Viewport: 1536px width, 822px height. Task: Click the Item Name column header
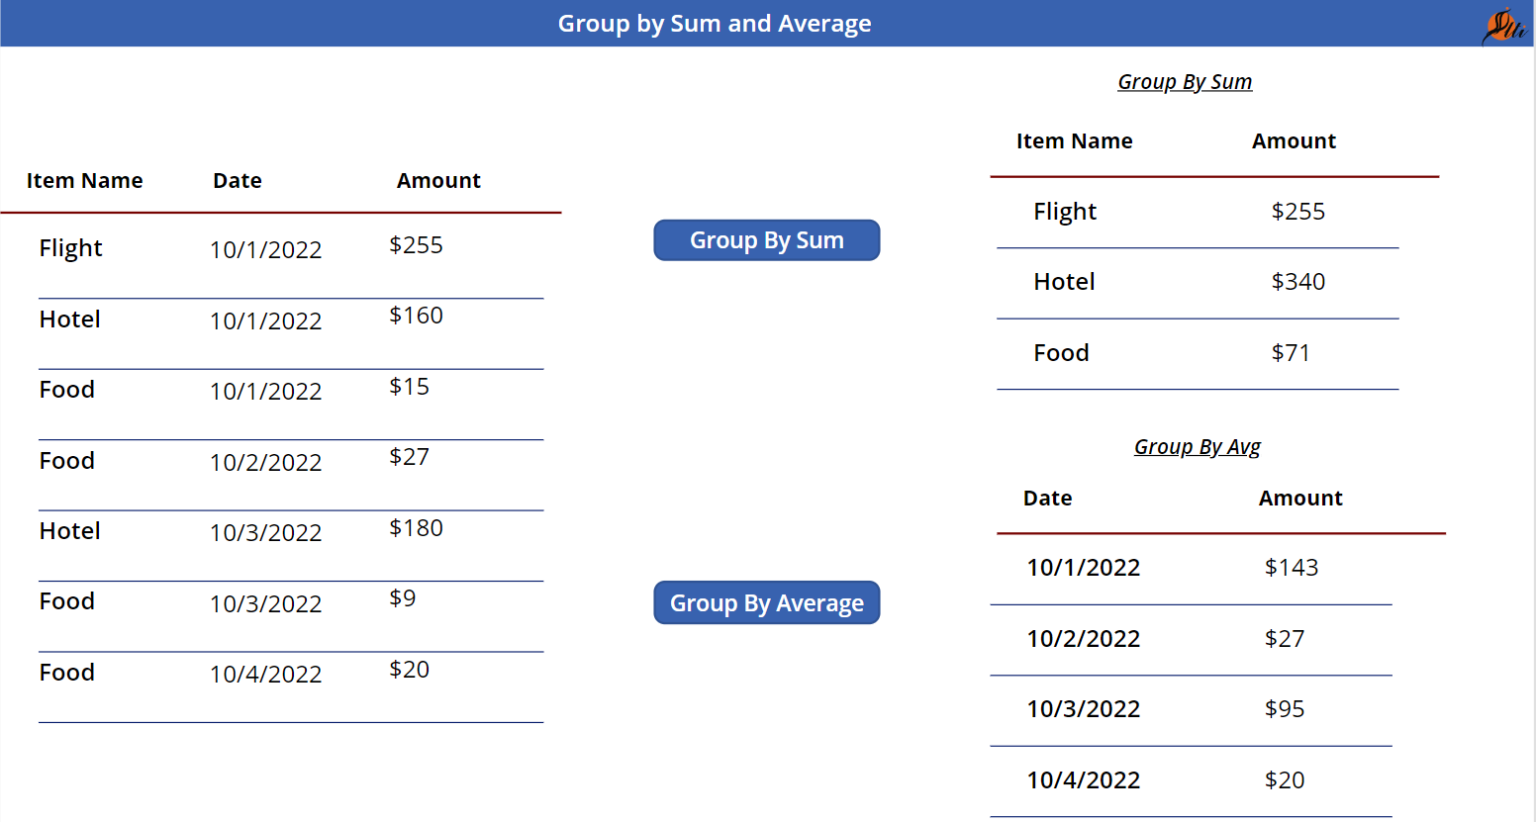click(x=84, y=180)
